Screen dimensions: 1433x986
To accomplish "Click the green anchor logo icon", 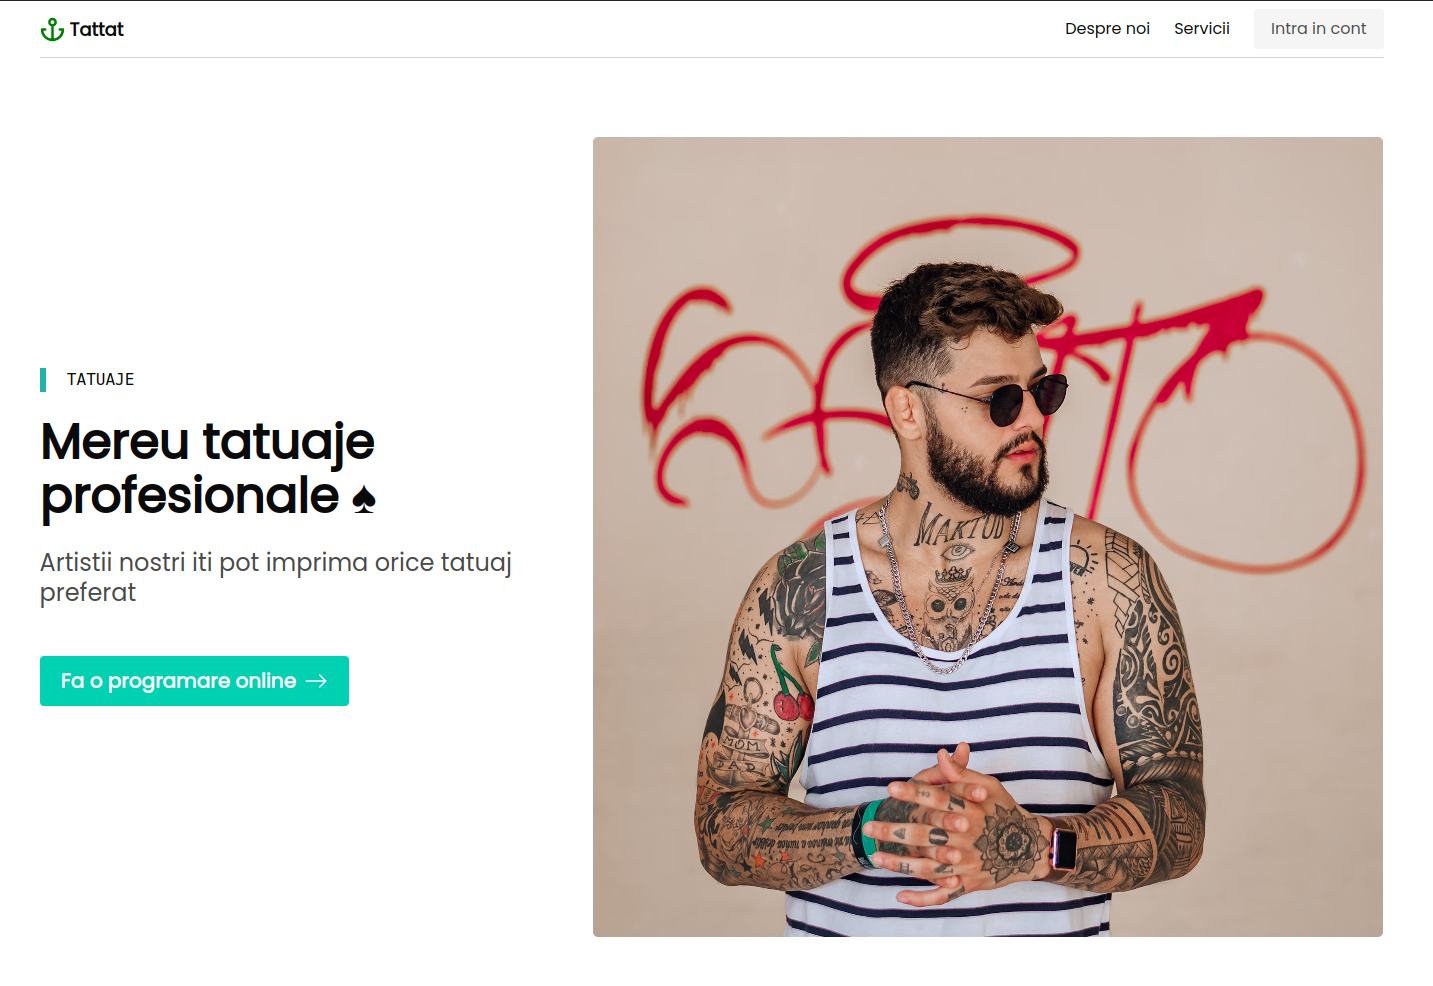I will [52, 29].
